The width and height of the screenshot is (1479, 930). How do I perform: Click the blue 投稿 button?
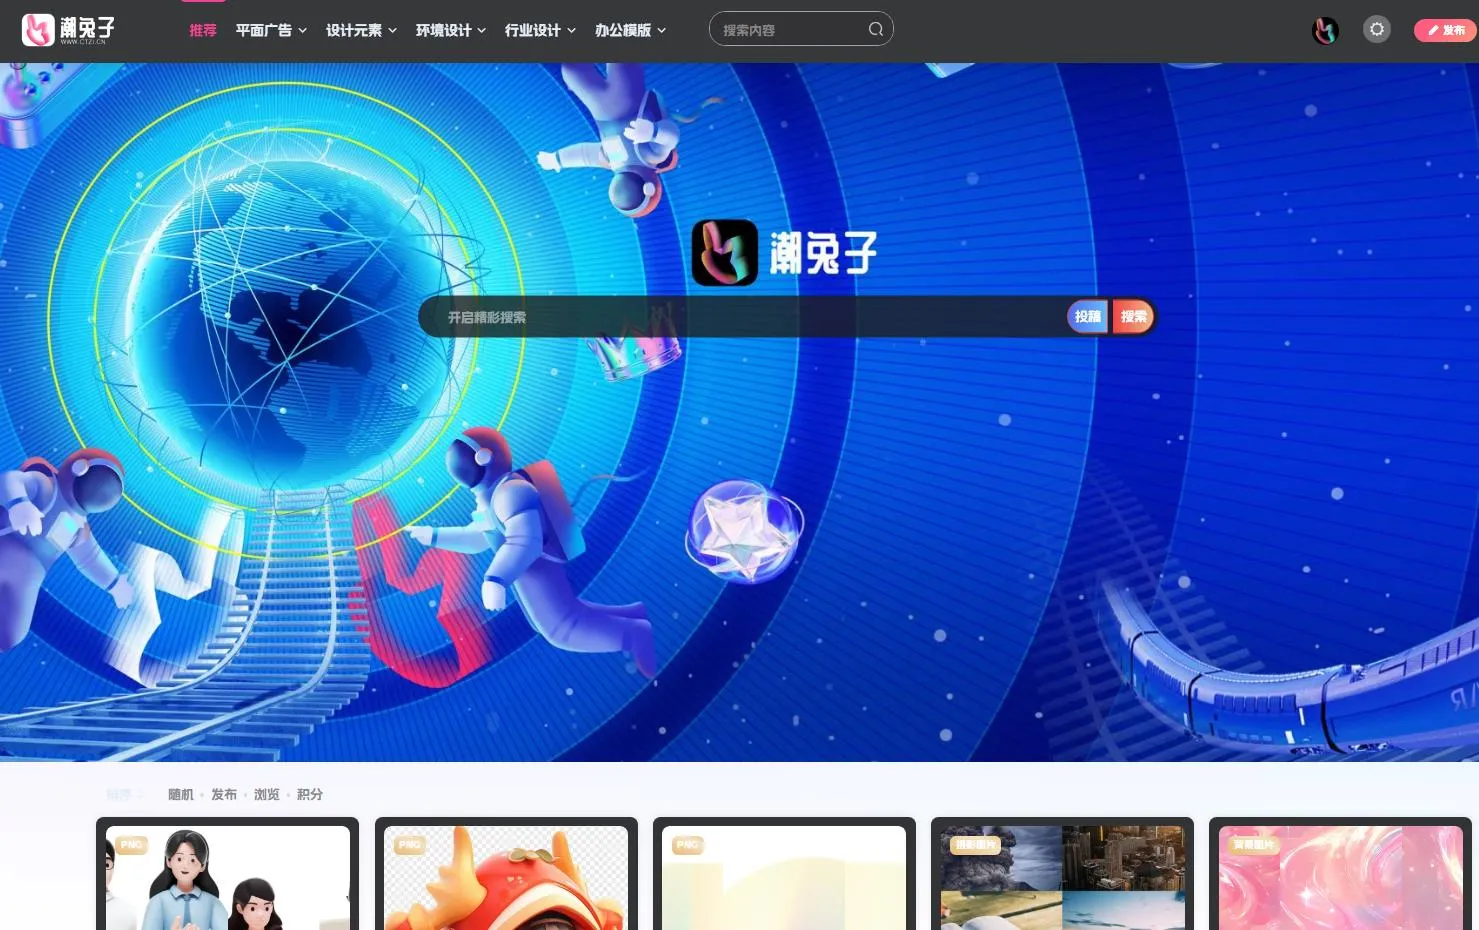coord(1087,316)
